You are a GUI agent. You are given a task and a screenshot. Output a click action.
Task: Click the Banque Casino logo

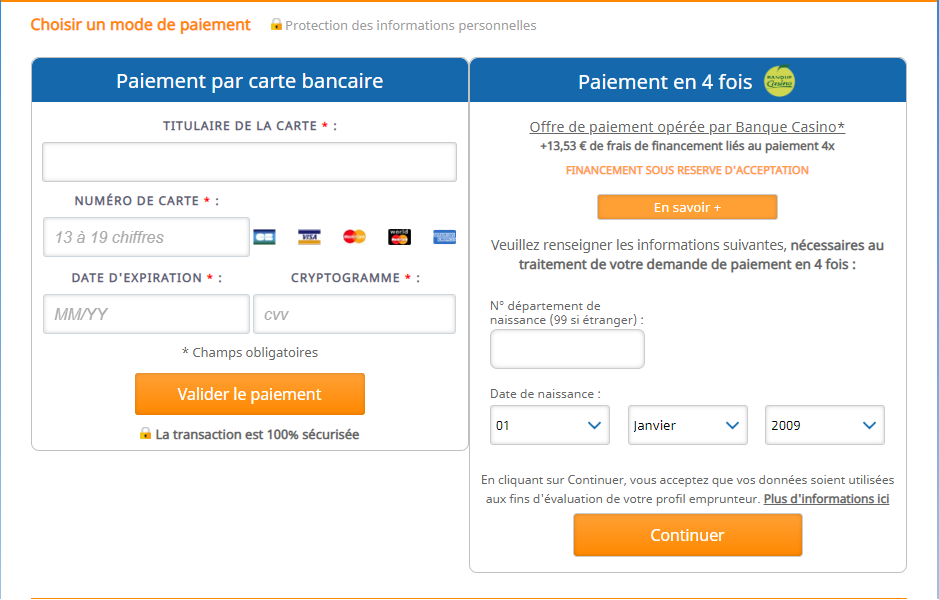click(779, 81)
